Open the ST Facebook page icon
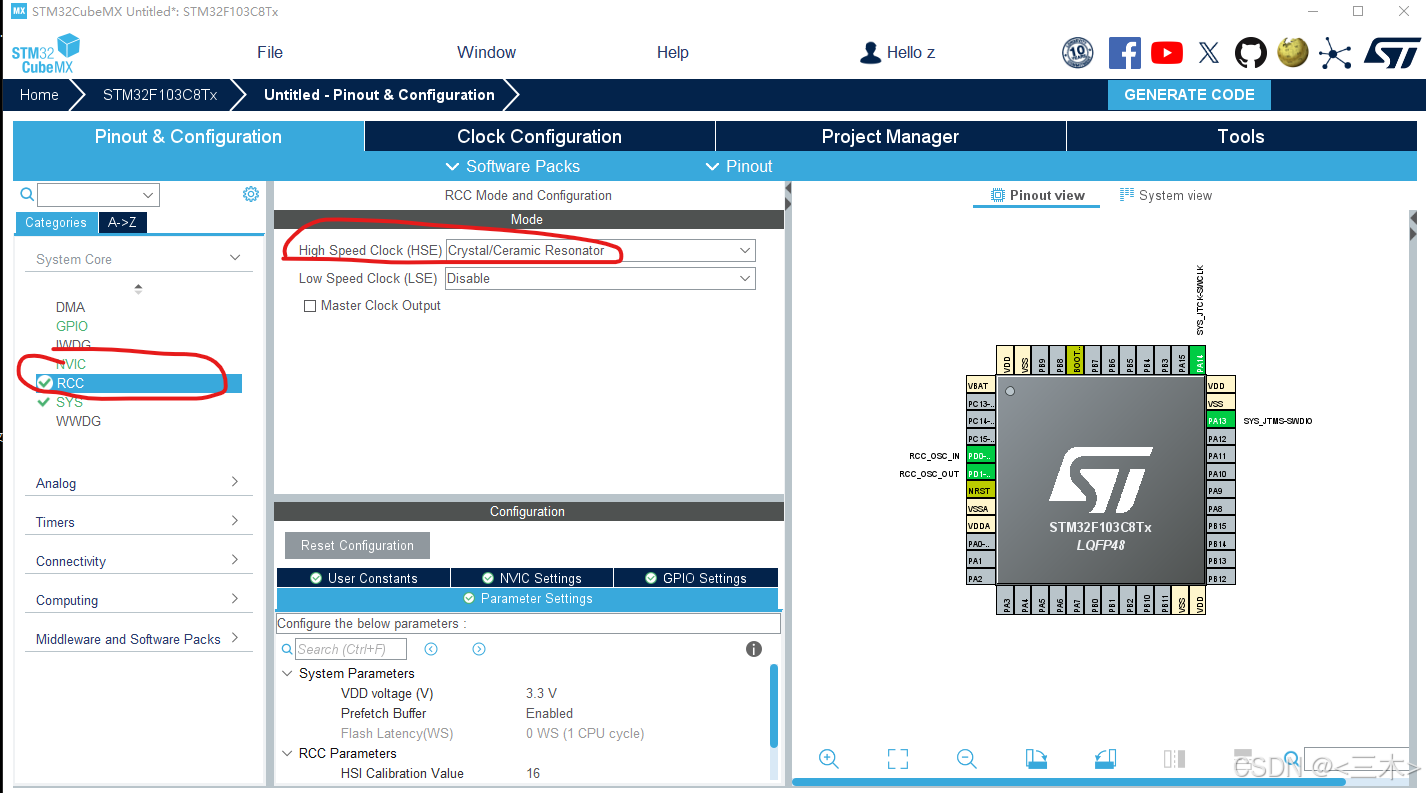Image resolution: width=1426 pixels, height=793 pixels. 1124,53
